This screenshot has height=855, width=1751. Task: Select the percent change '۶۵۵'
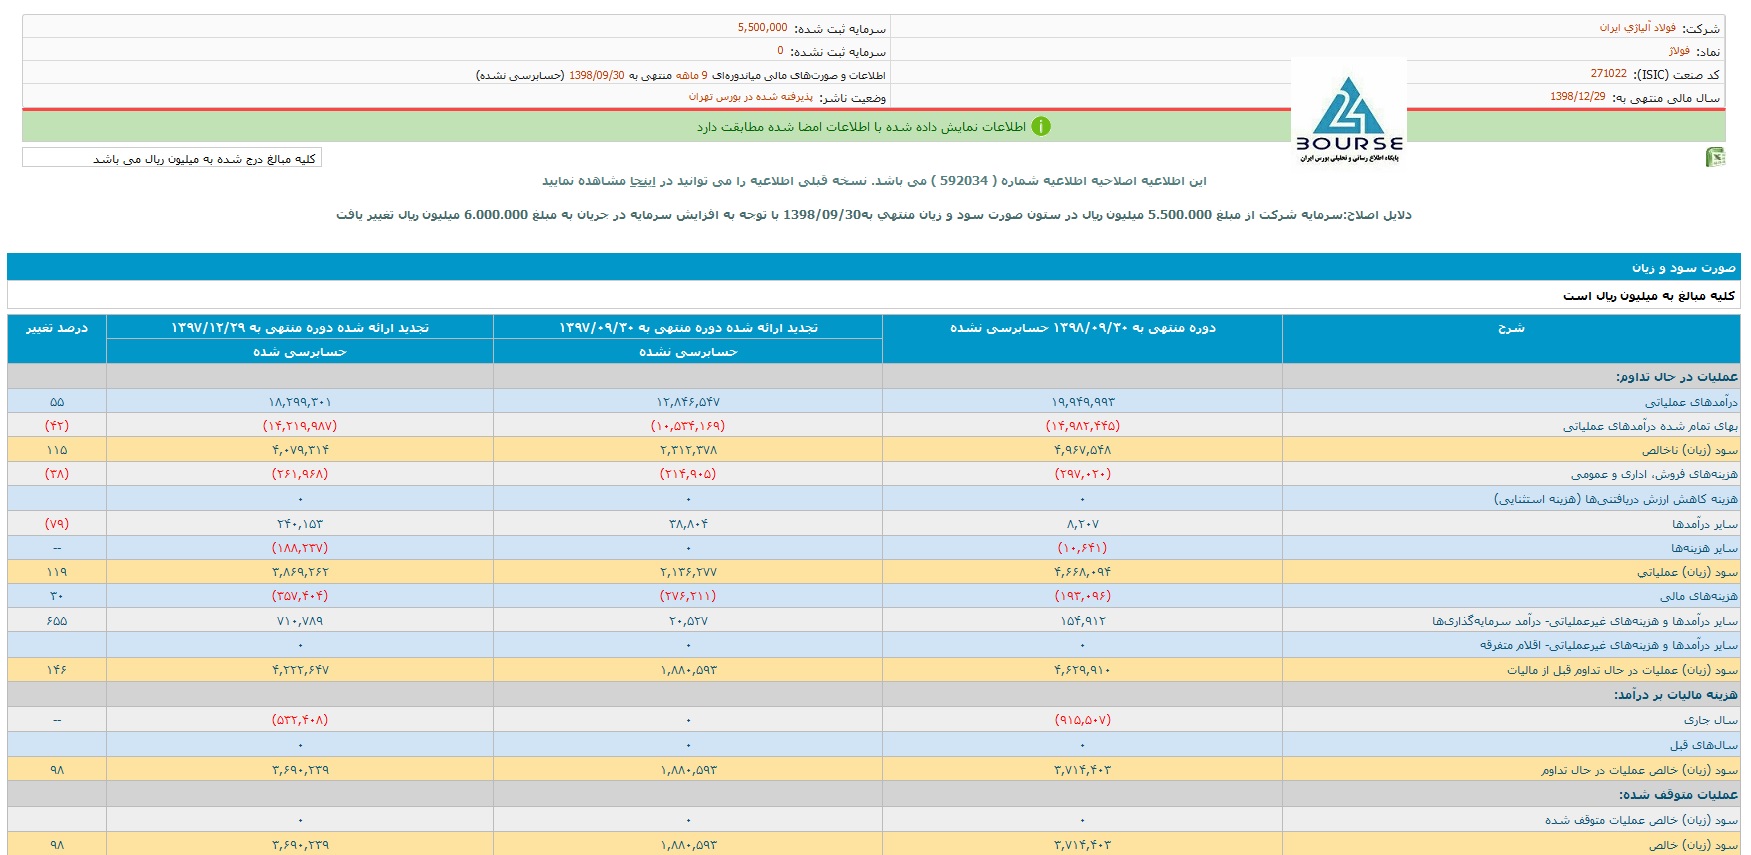[57, 621]
